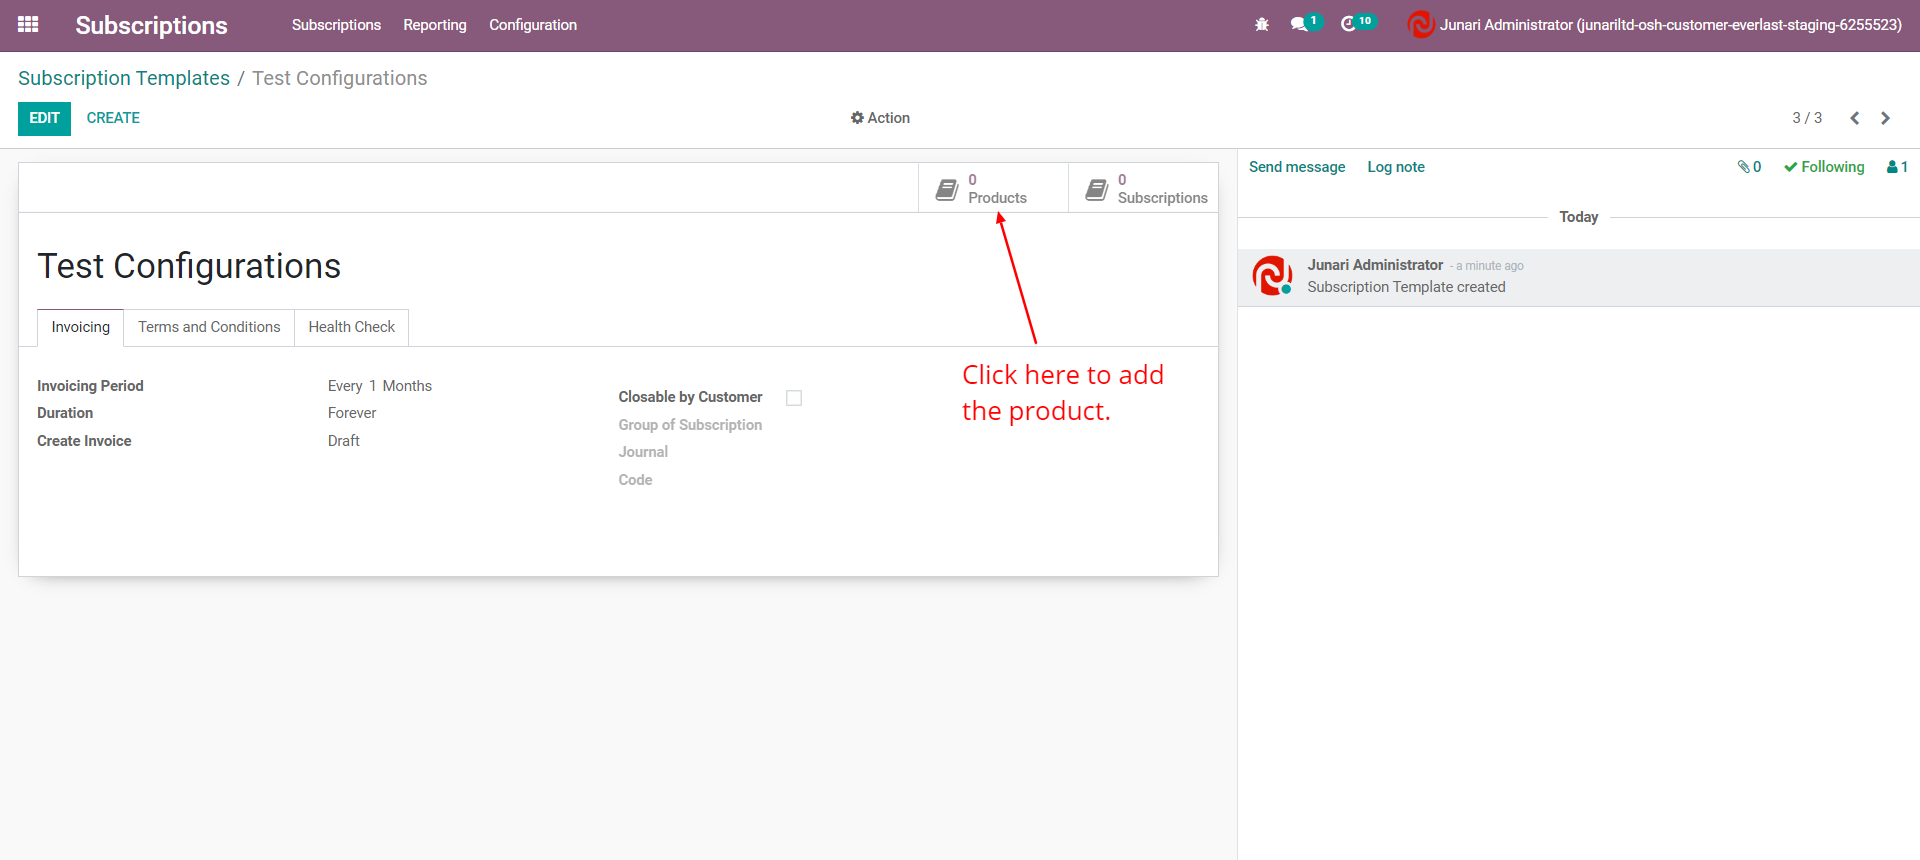Click the Subscription Templates breadcrumb link

coord(124,78)
